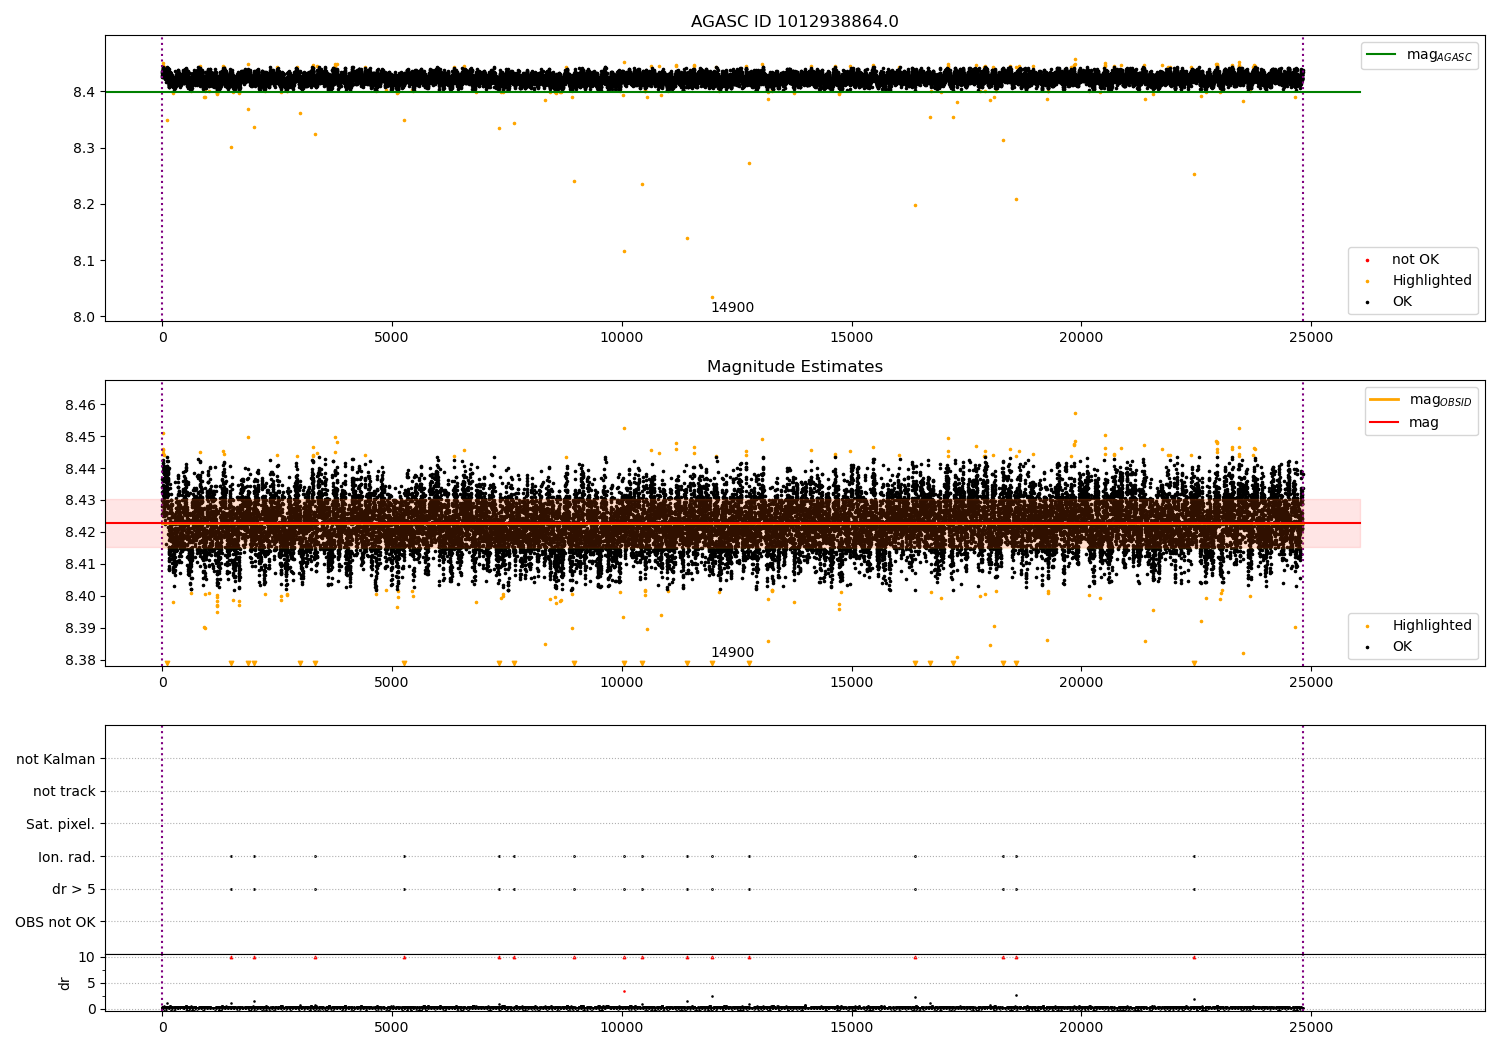The width and height of the screenshot is (1500, 1050).
Task: Click the 'Sat. pixel.' row label
Action: click(61, 824)
